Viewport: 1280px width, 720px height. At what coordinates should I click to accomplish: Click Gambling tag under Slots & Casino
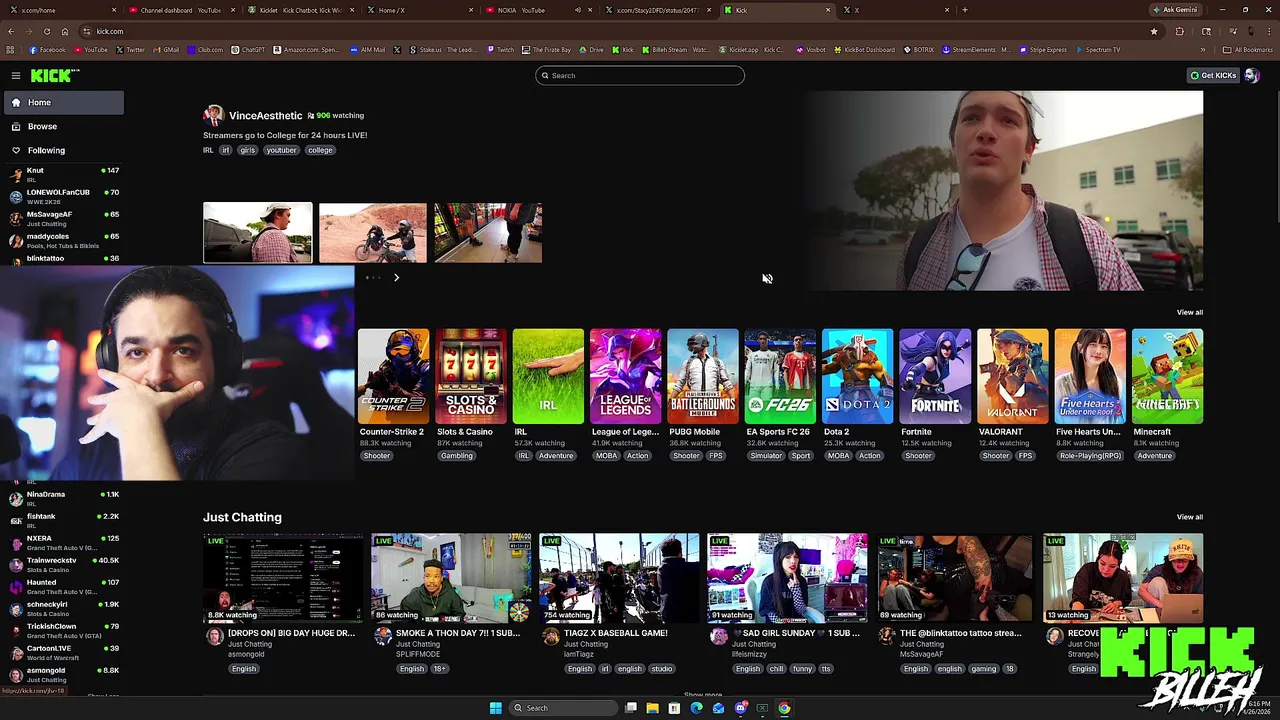[x=456, y=456]
